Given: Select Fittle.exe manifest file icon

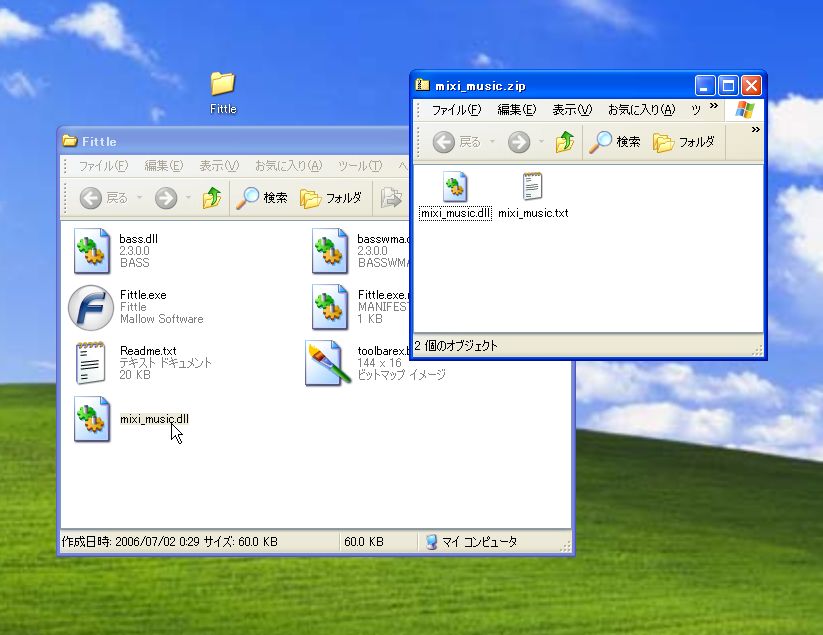Looking at the screenshot, I should point(330,307).
